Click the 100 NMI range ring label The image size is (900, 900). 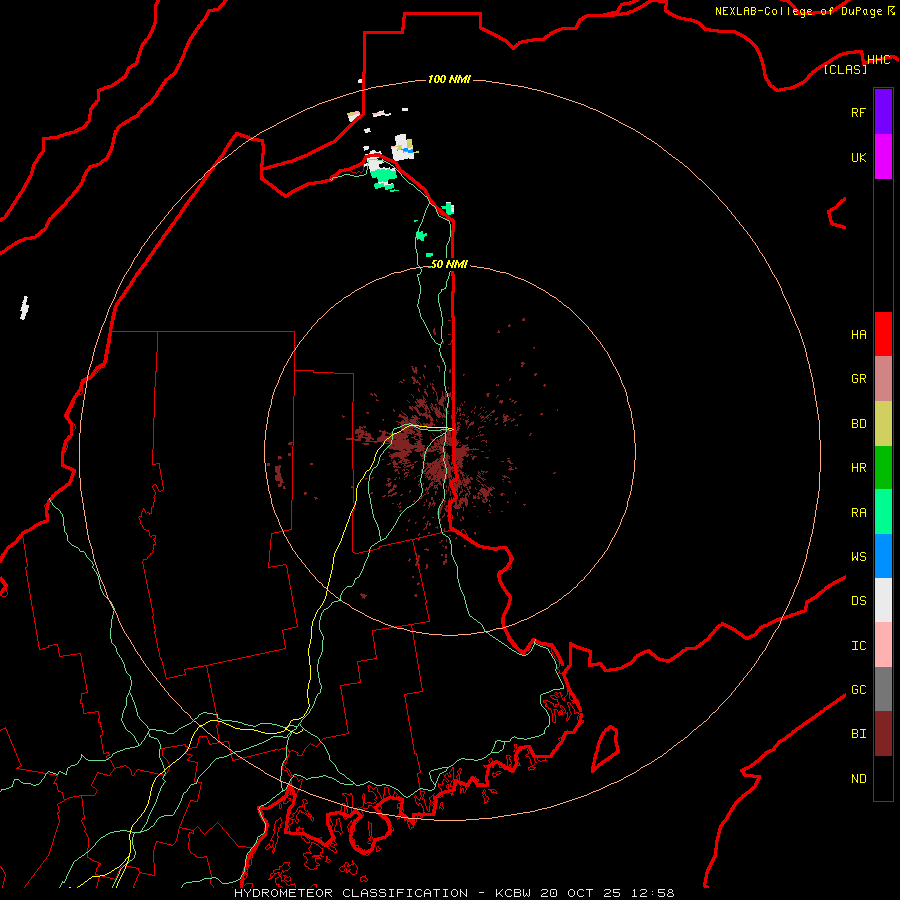(x=449, y=79)
